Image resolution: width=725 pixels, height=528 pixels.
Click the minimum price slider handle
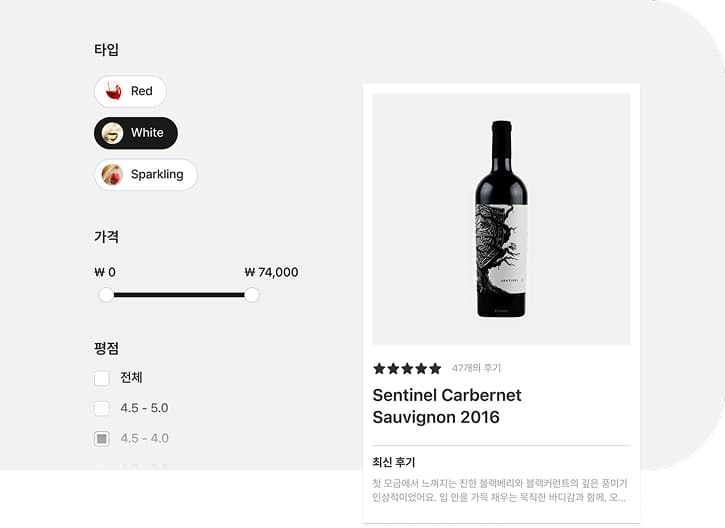(x=106, y=295)
